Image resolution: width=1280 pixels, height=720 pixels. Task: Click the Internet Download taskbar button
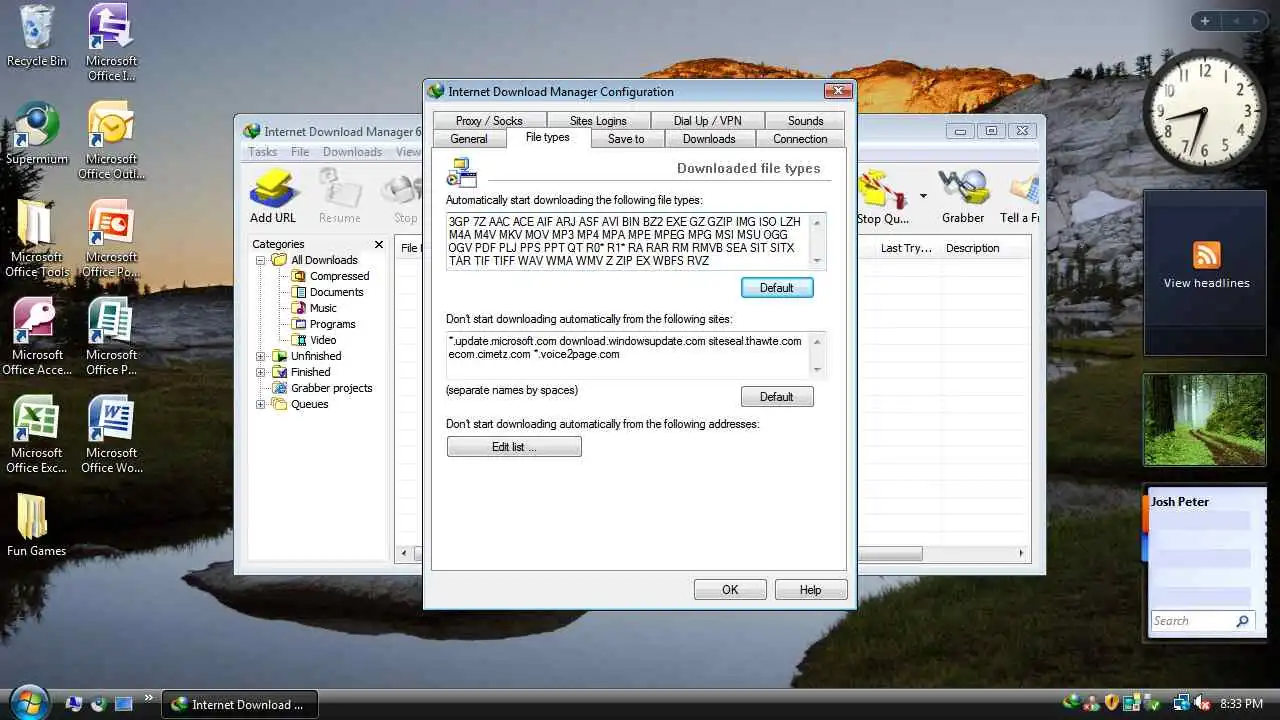coord(239,704)
